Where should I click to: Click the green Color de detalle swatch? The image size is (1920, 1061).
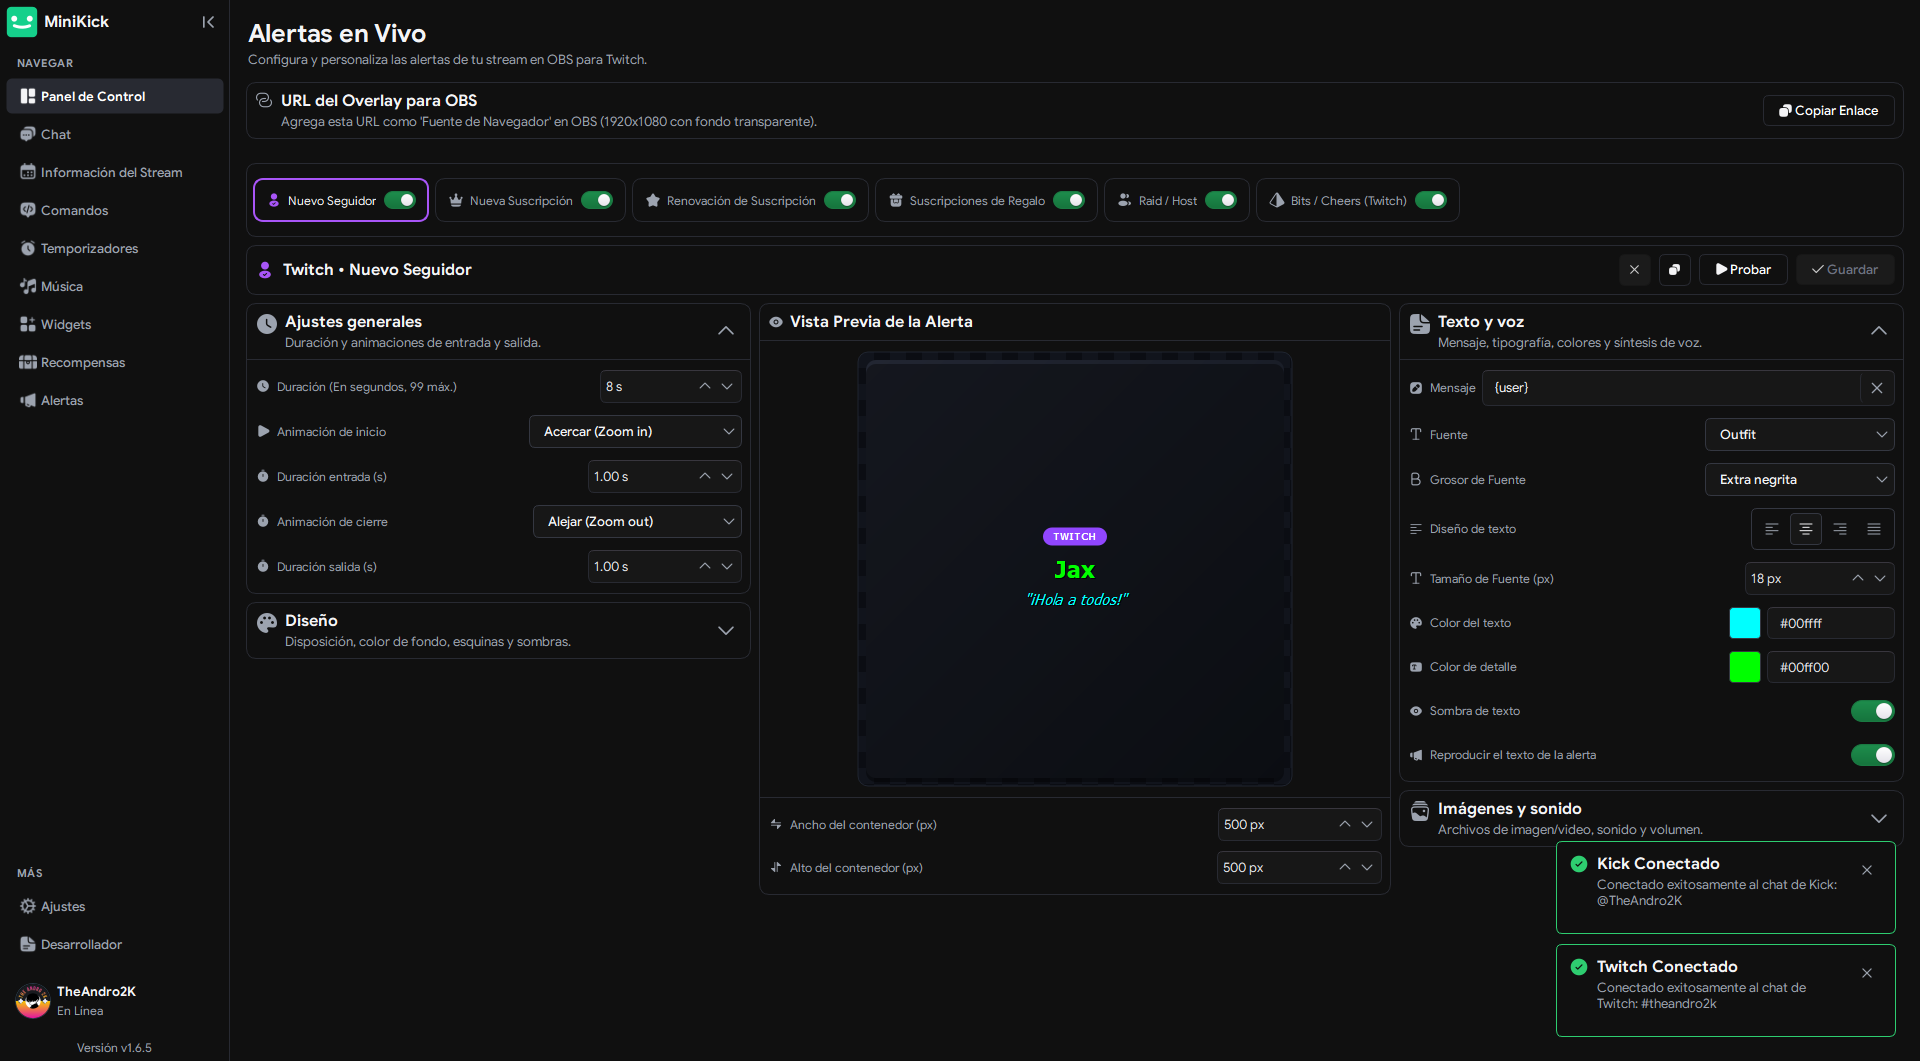[x=1744, y=667]
